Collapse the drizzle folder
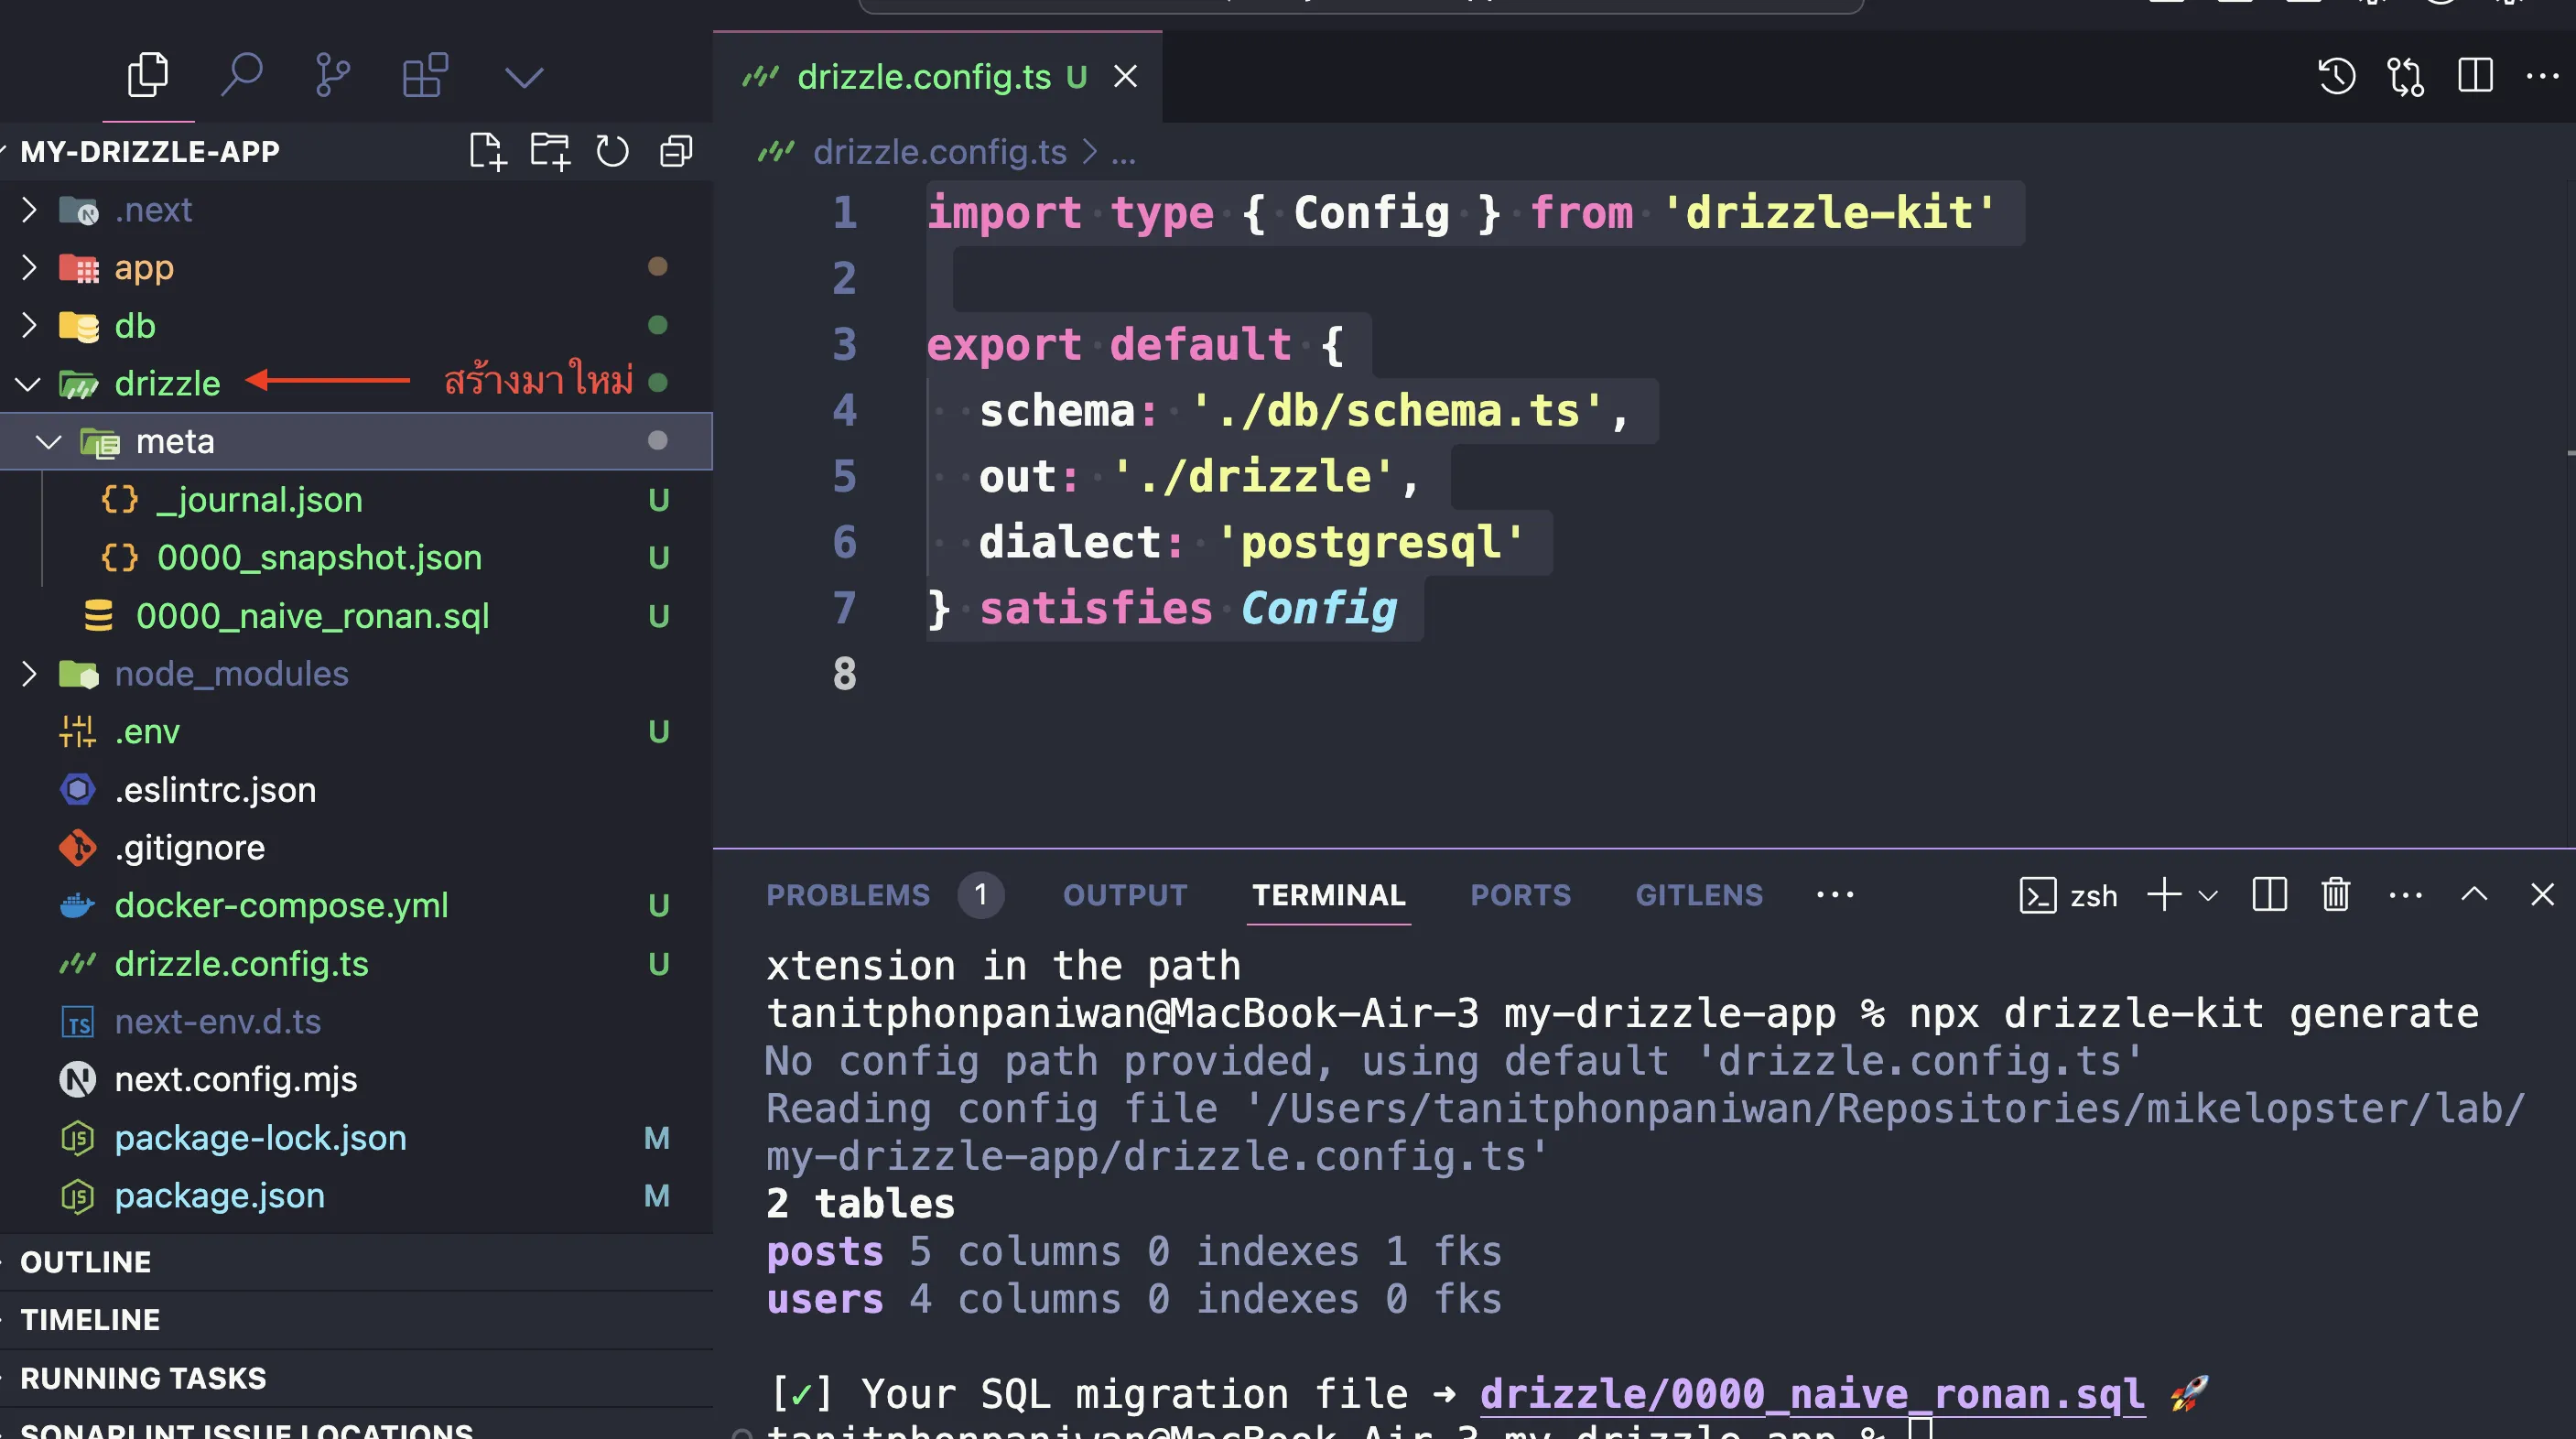The width and height of the screenshot is (2576, 1439). tap(356, 384)
